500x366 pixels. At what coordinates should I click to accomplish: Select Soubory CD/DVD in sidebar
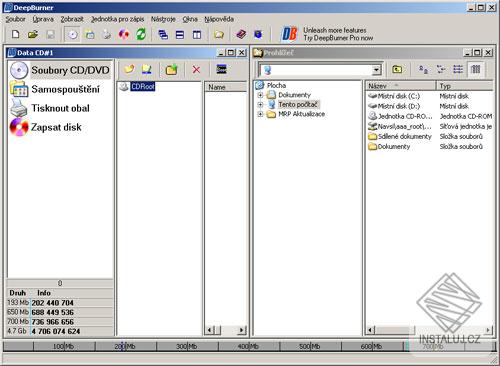pos(60,70)
